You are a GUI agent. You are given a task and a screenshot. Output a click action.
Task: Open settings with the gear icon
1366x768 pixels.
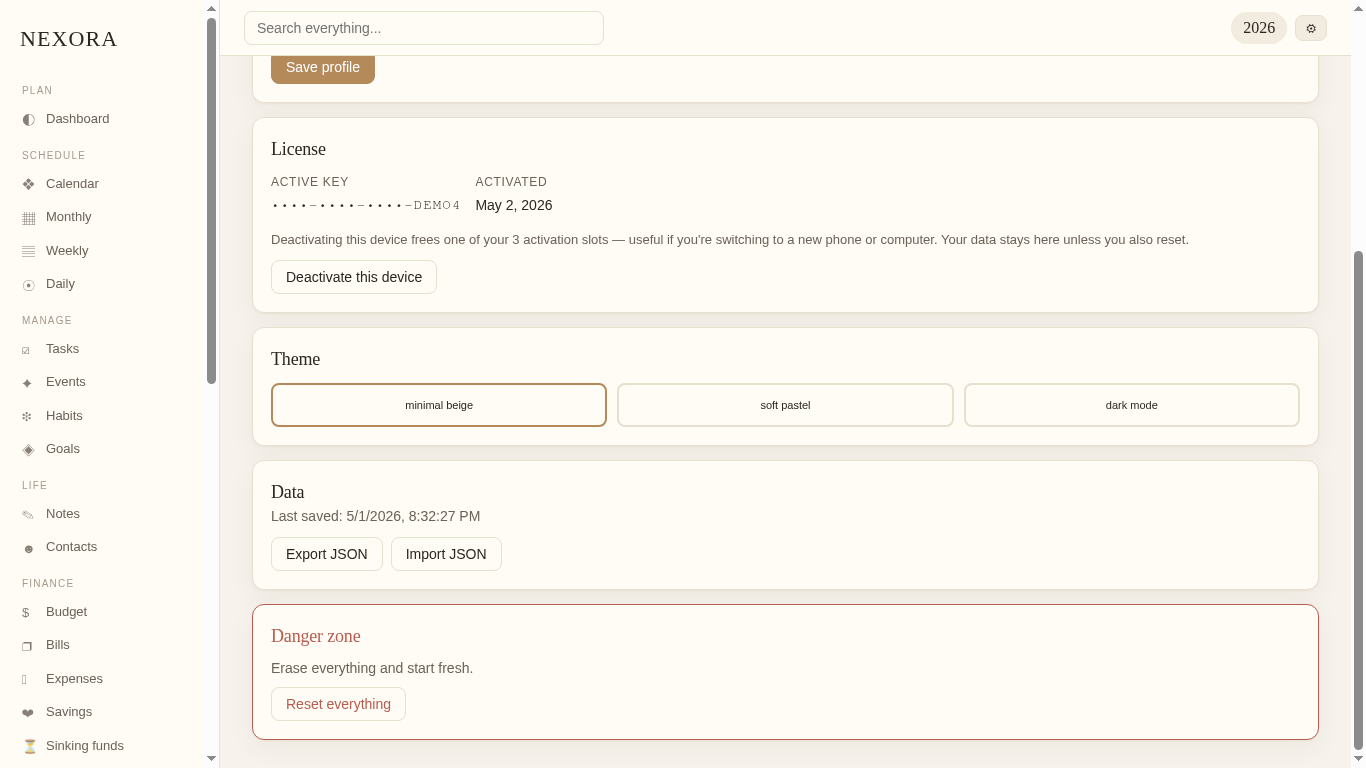point(1311,28)
